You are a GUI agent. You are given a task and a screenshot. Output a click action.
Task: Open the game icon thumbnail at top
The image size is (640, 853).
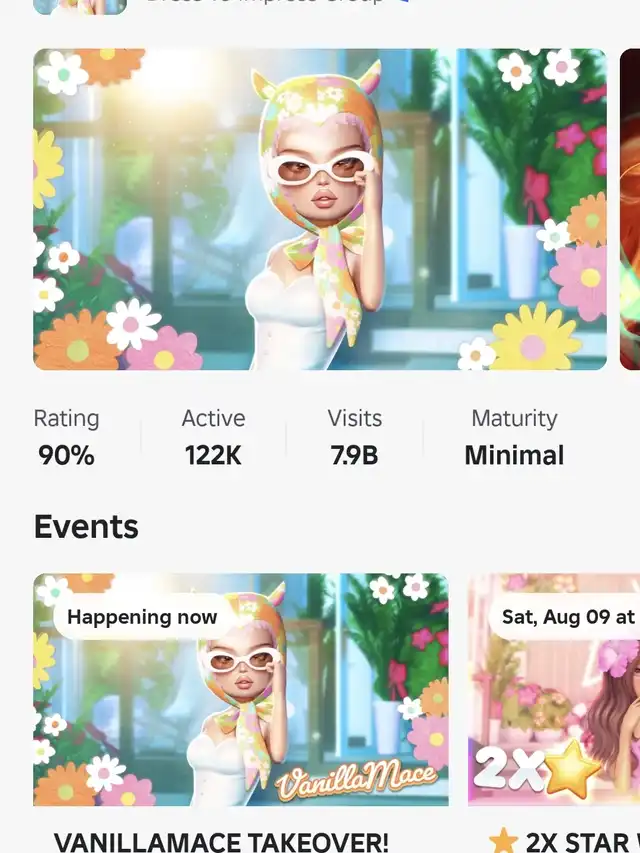click(80, 6)
